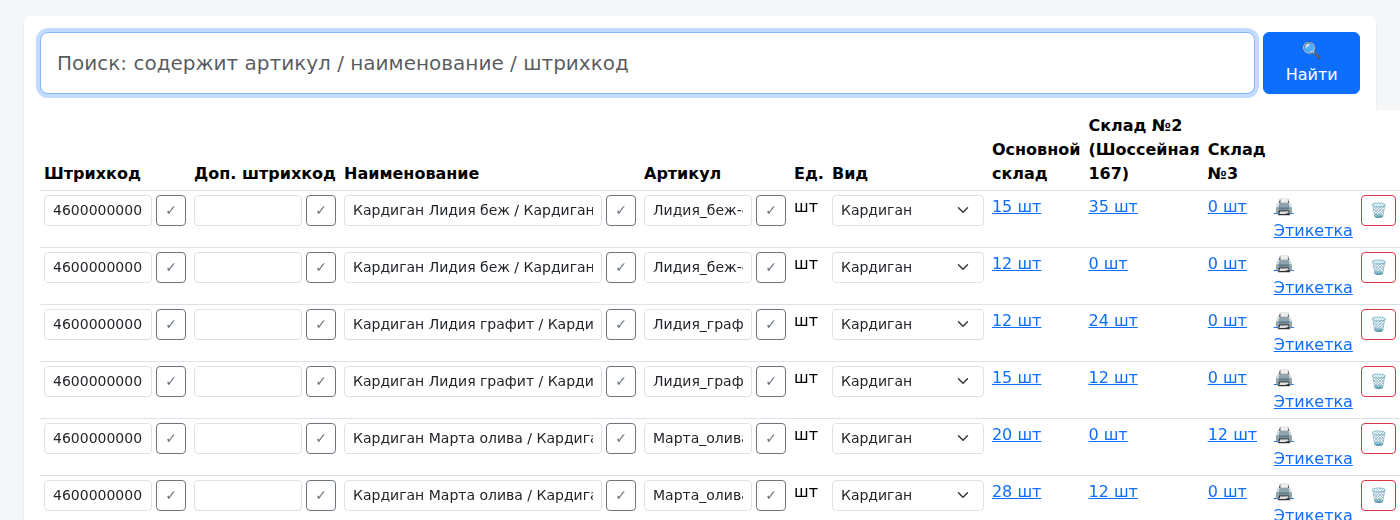Image resolution: width=1400 pixels, height=520 pixels.
Task: Delete the беж row with 35 шт stock
Action: (x=1378, y=210)
